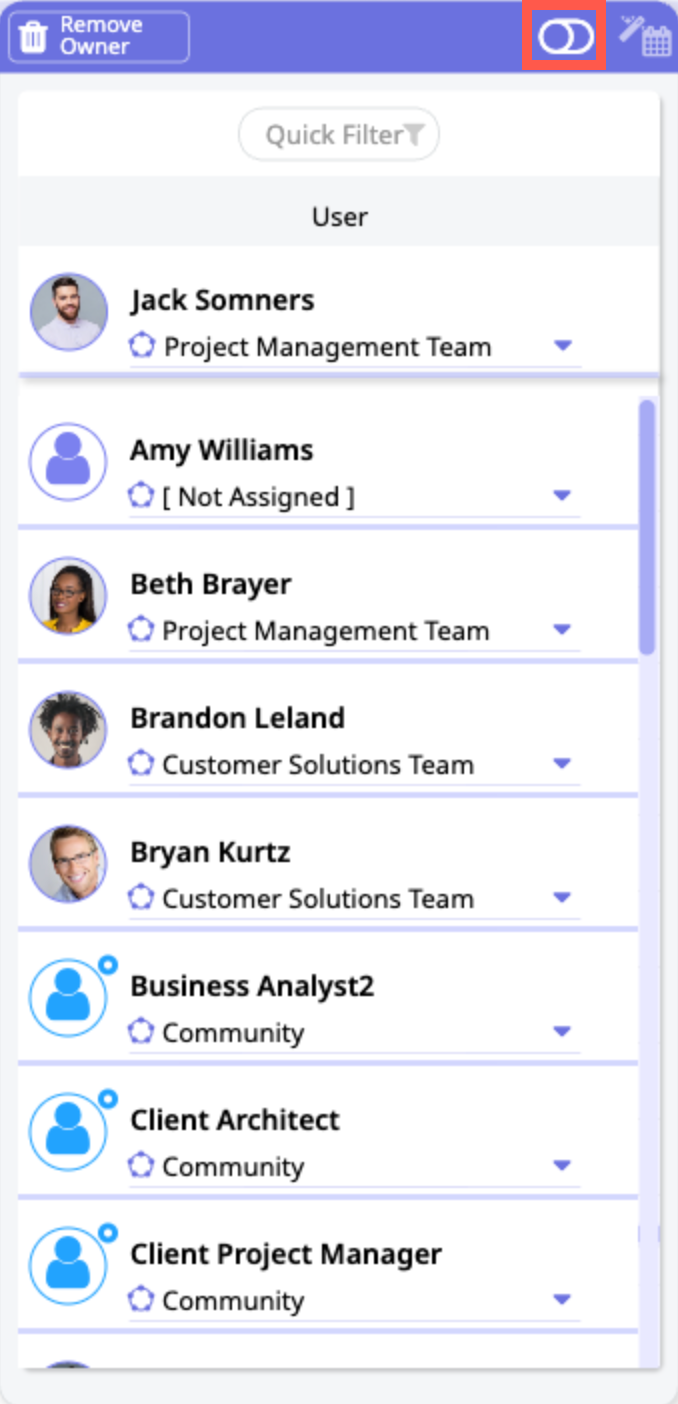Select Beth Brayer's profile photo
The height and width of the screenshot is (1404, 678).
click(x=68, y=596)
